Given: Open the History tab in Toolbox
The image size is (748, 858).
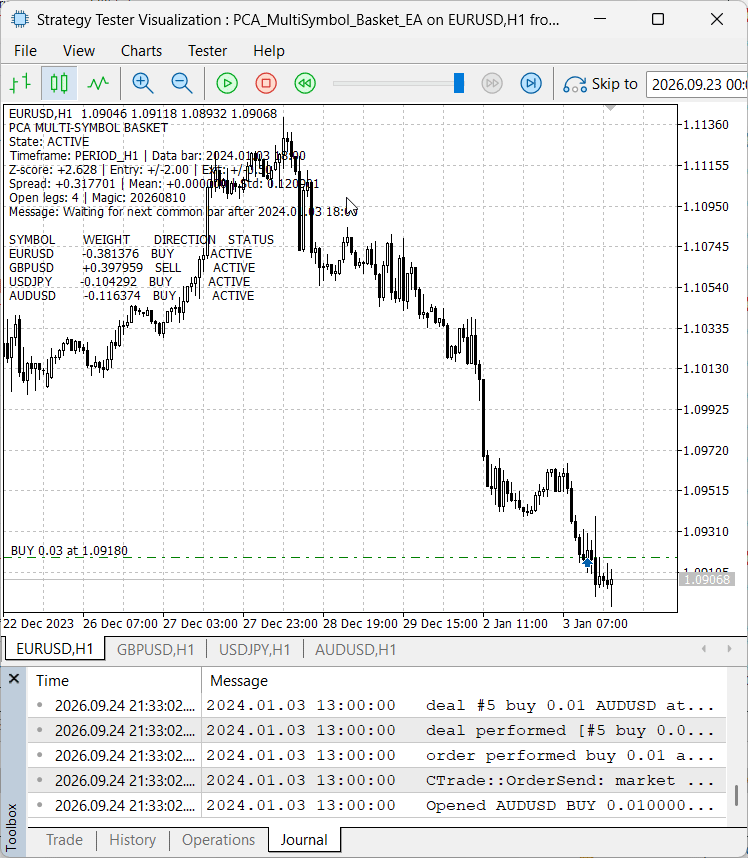Looking at the screenshot, I should (x=132, y=839).
